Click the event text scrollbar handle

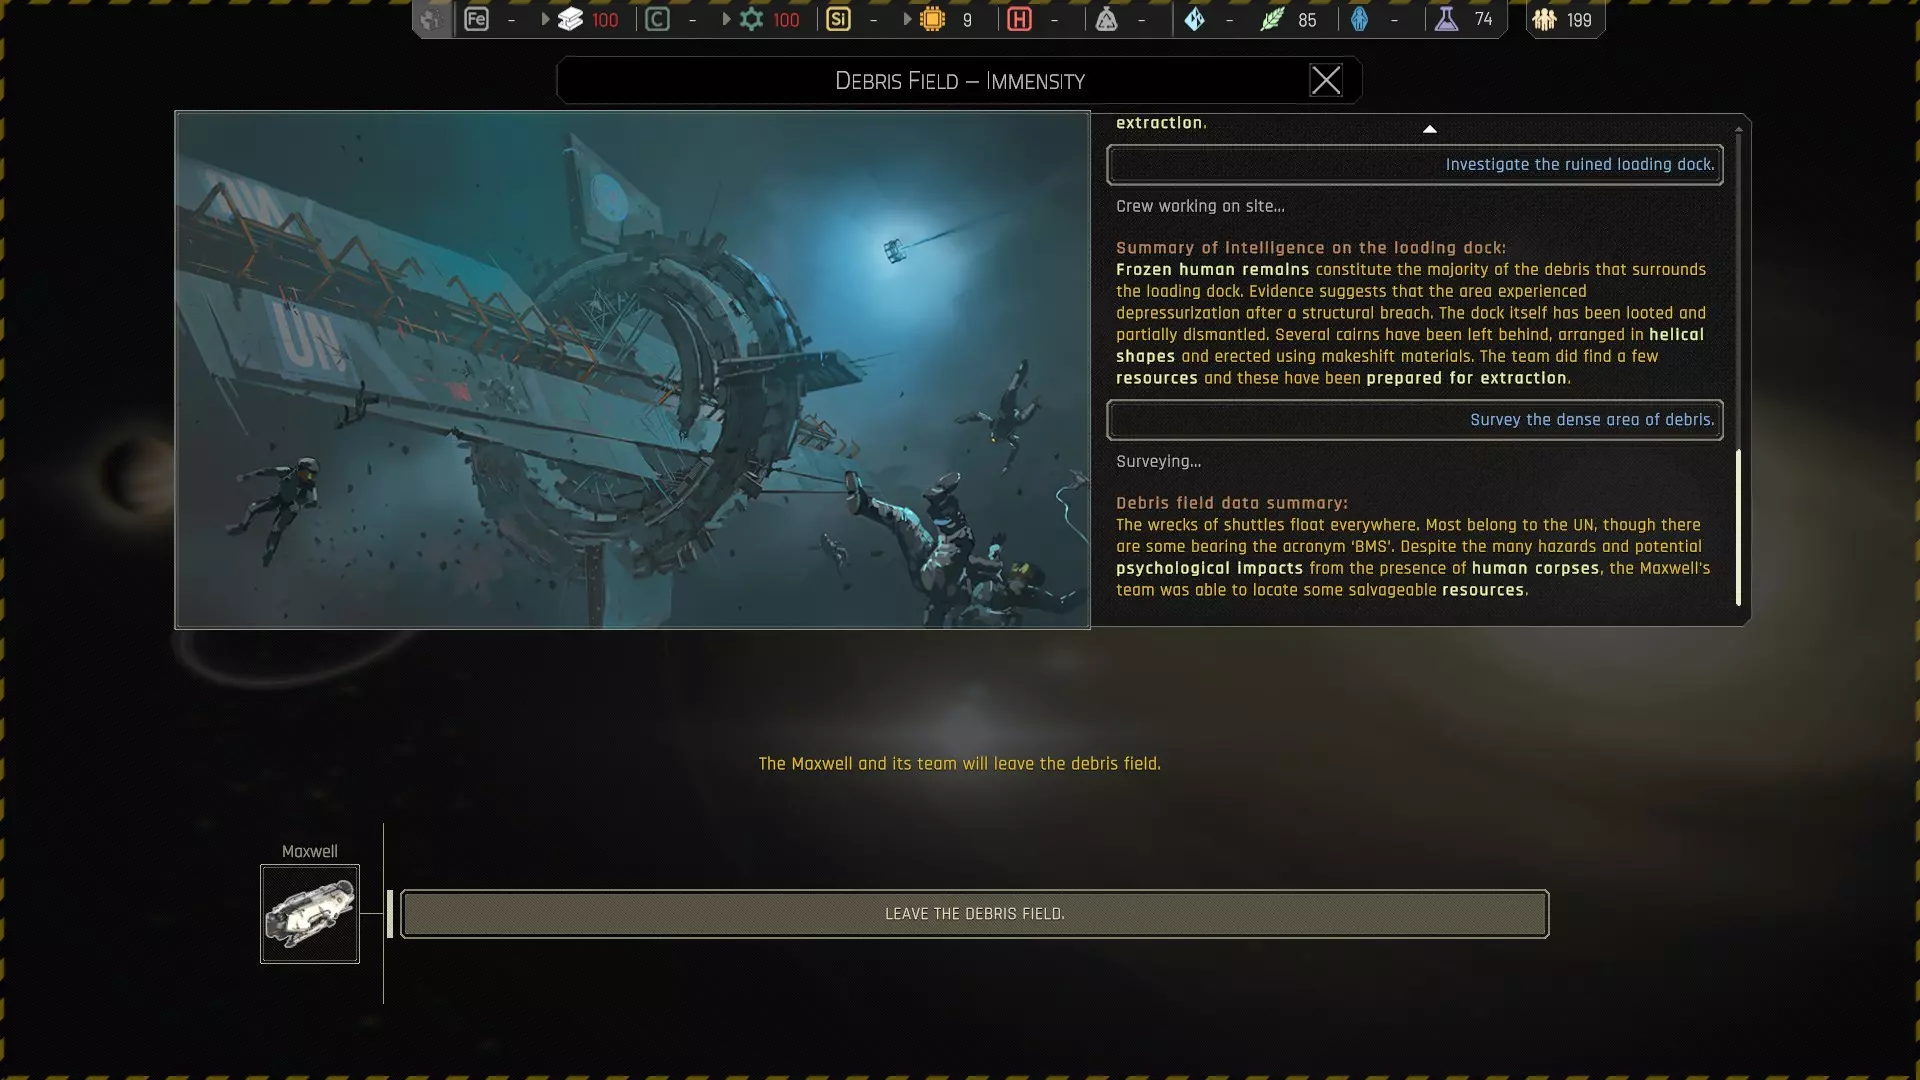1738,527
